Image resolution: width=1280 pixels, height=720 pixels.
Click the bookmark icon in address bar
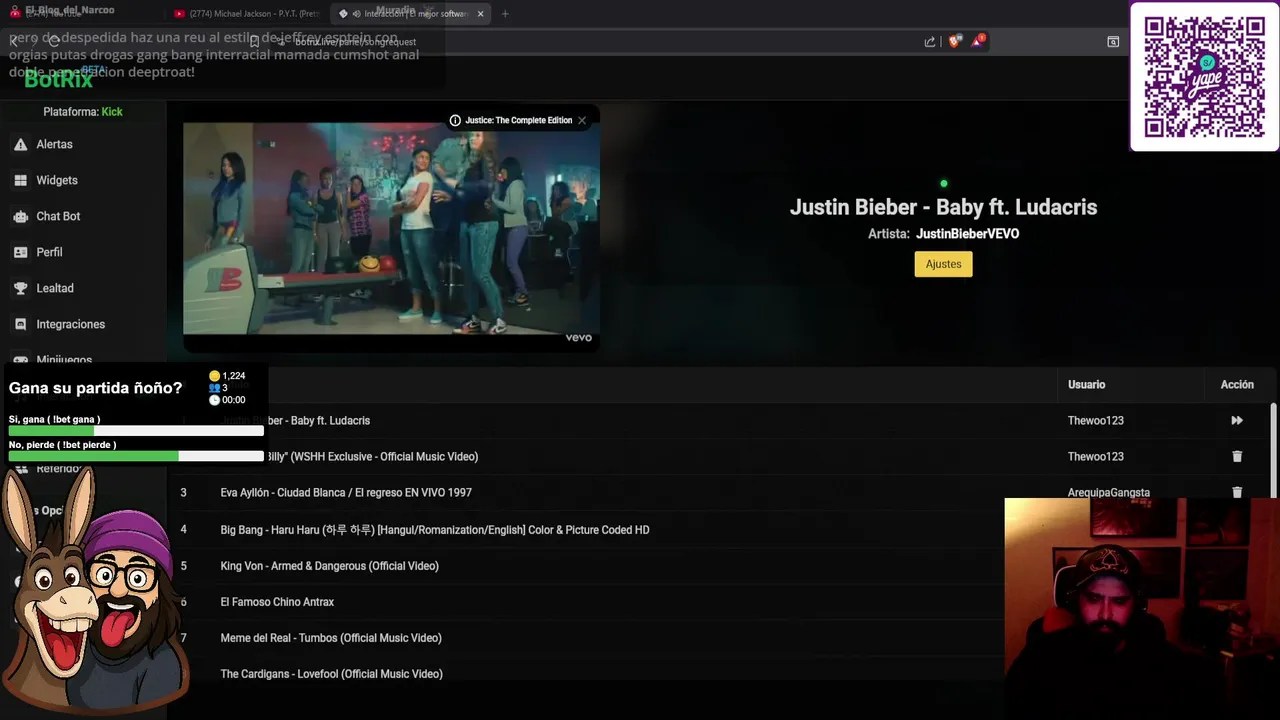[x=255, y=42]
